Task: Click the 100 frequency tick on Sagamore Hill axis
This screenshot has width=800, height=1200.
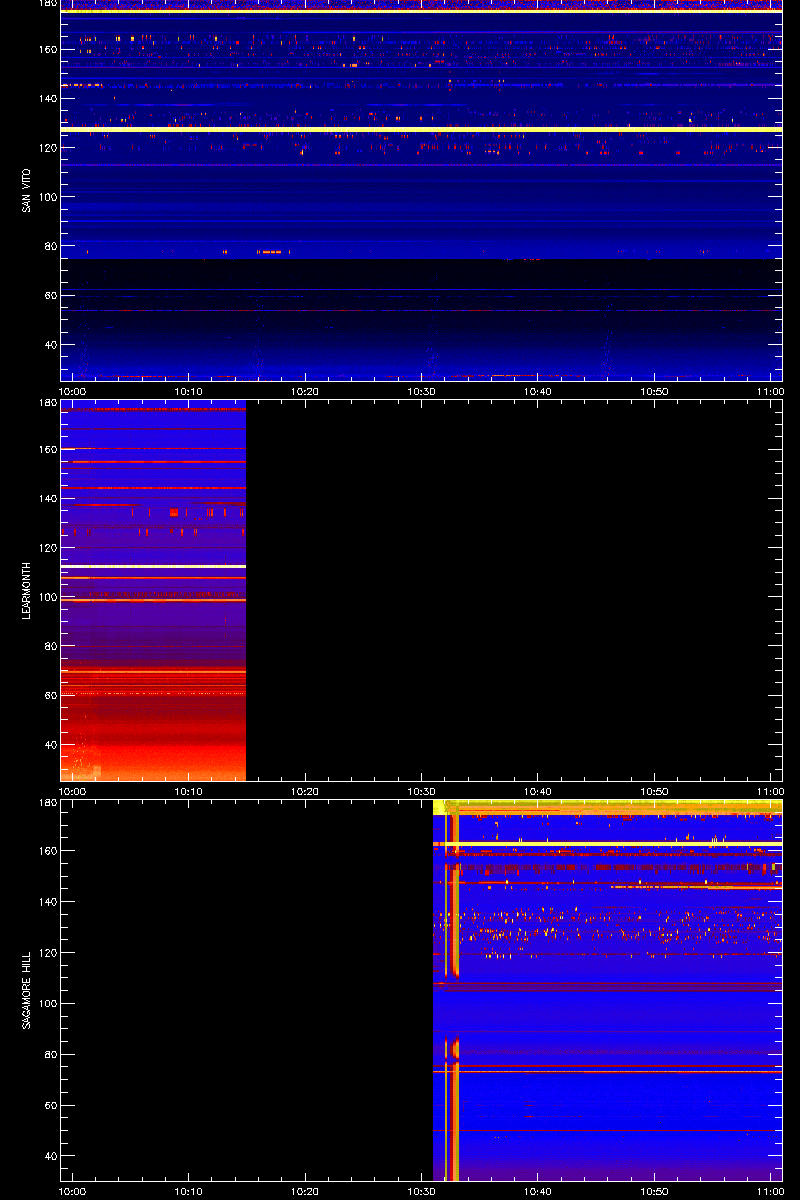Action: tap(47, 1003)
